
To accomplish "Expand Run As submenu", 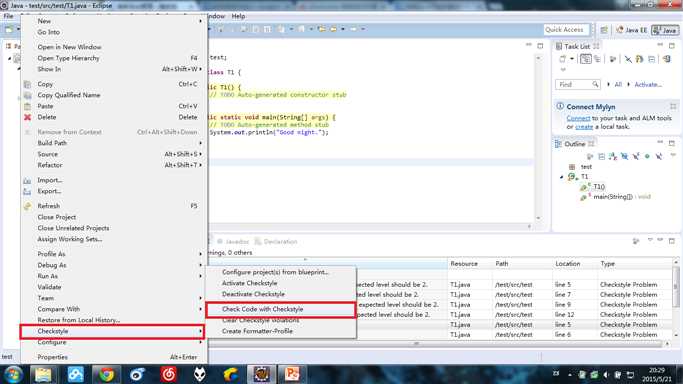I will pyautogui.click(x=114, y=276).
